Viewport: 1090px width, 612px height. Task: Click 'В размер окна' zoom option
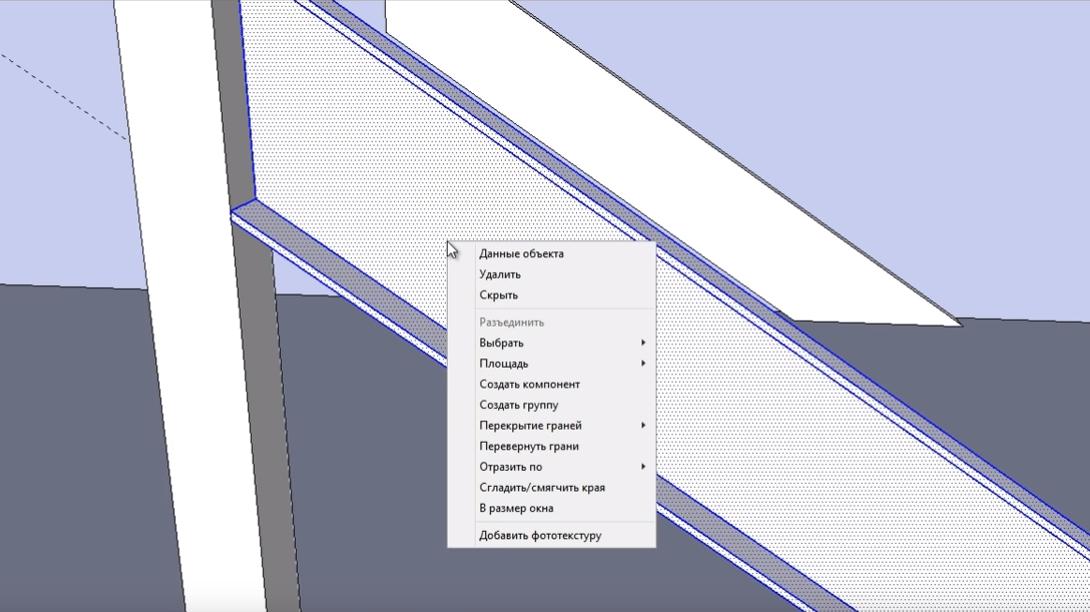pos(516,508)
